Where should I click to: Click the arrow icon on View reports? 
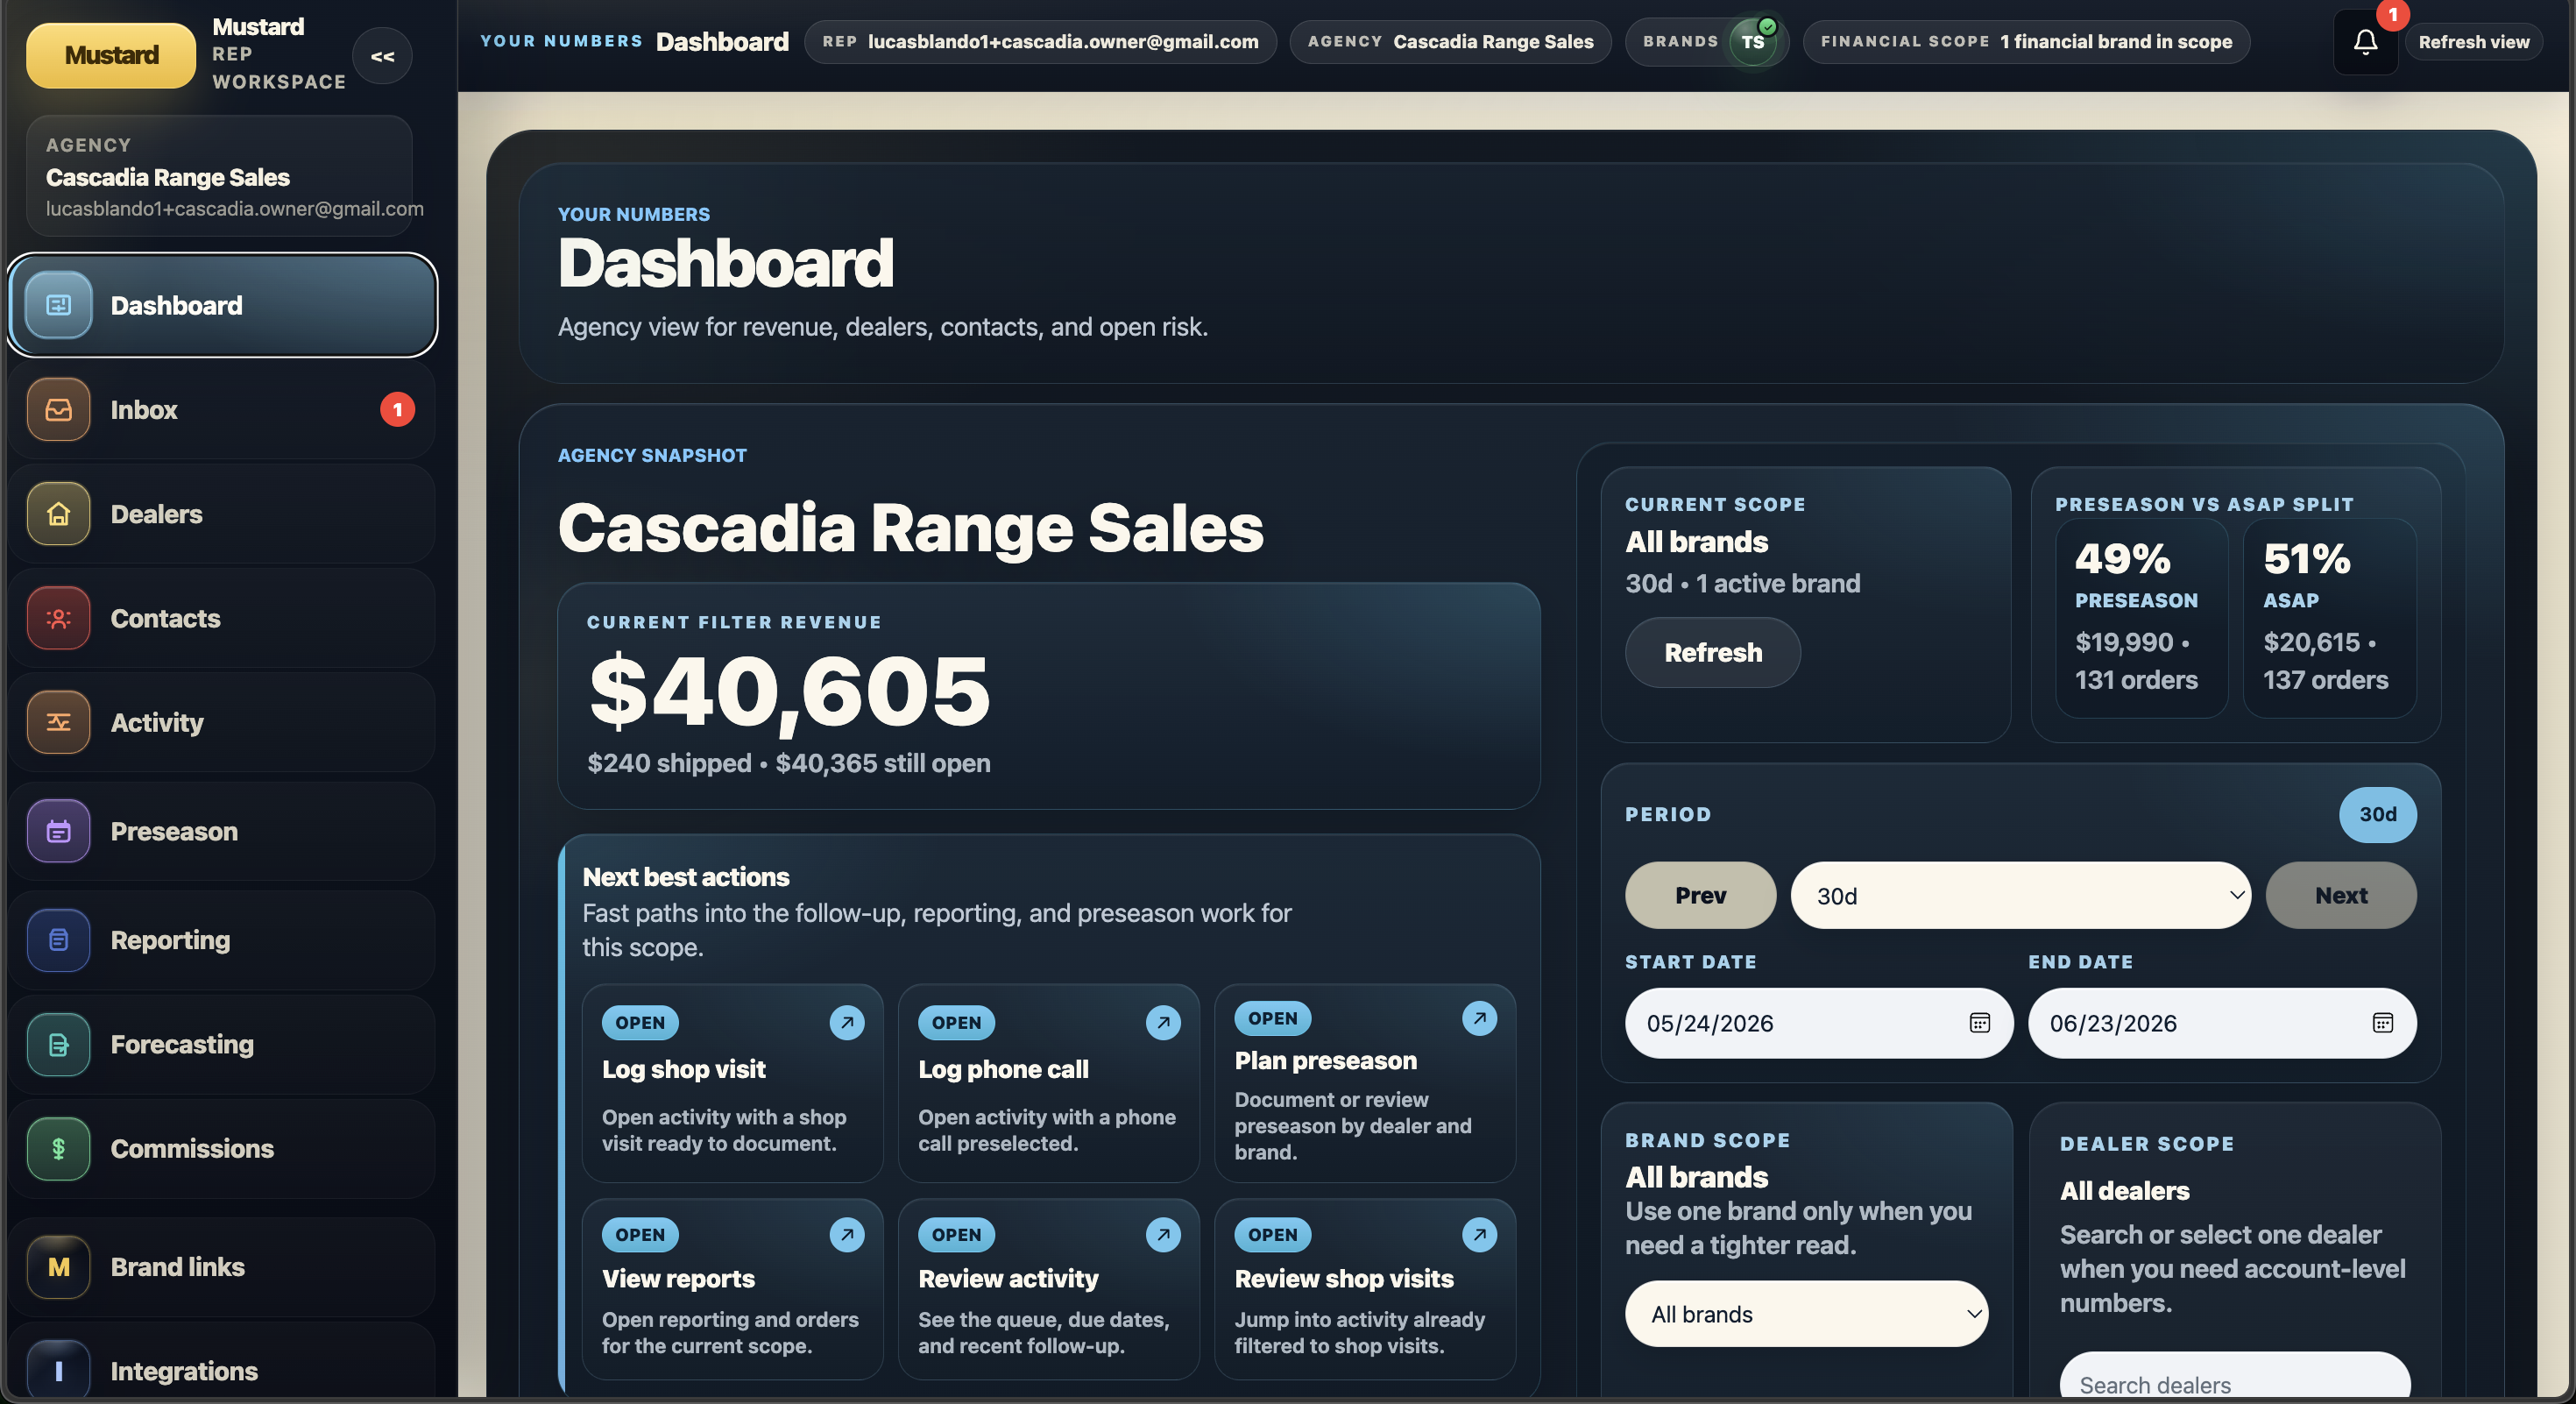point(847,1234)
